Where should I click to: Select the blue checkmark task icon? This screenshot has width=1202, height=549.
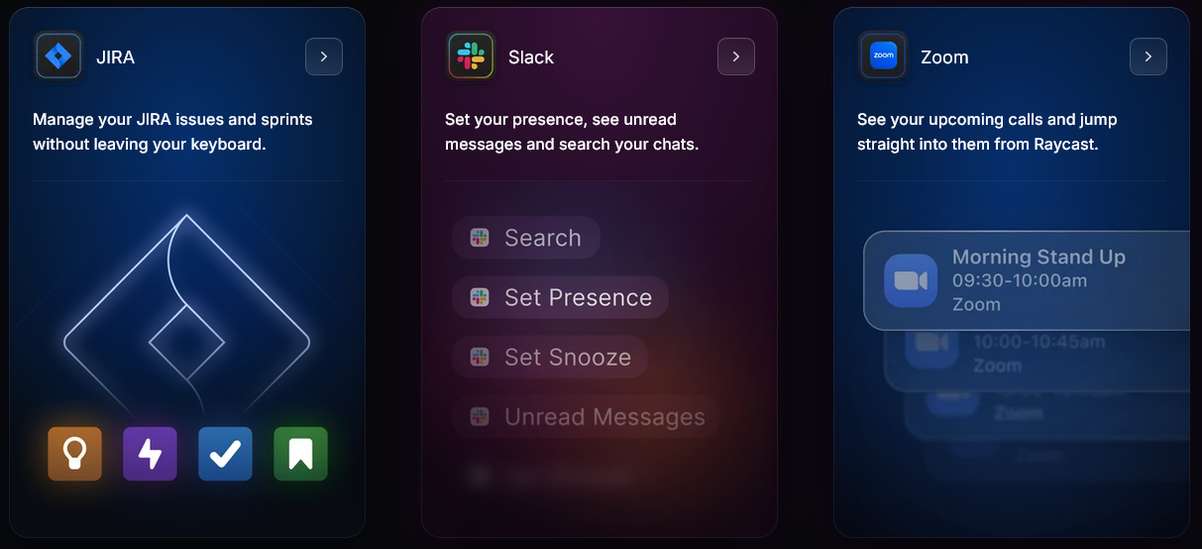[225, 453]
